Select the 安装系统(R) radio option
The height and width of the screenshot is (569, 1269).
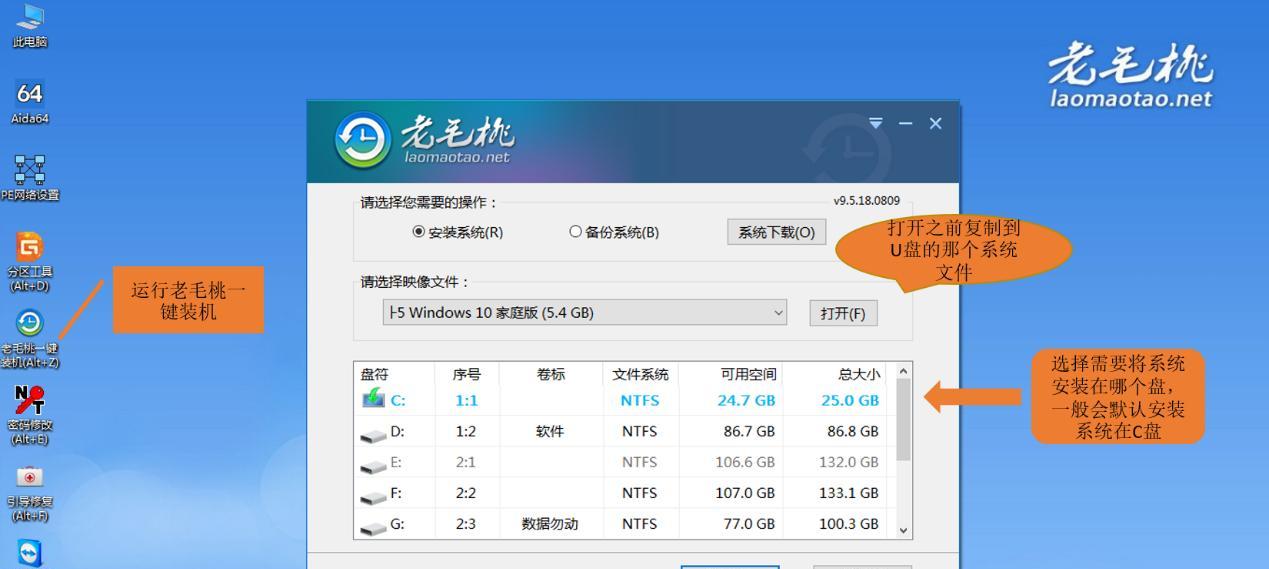pyautogui.click(x=458, y=232)
